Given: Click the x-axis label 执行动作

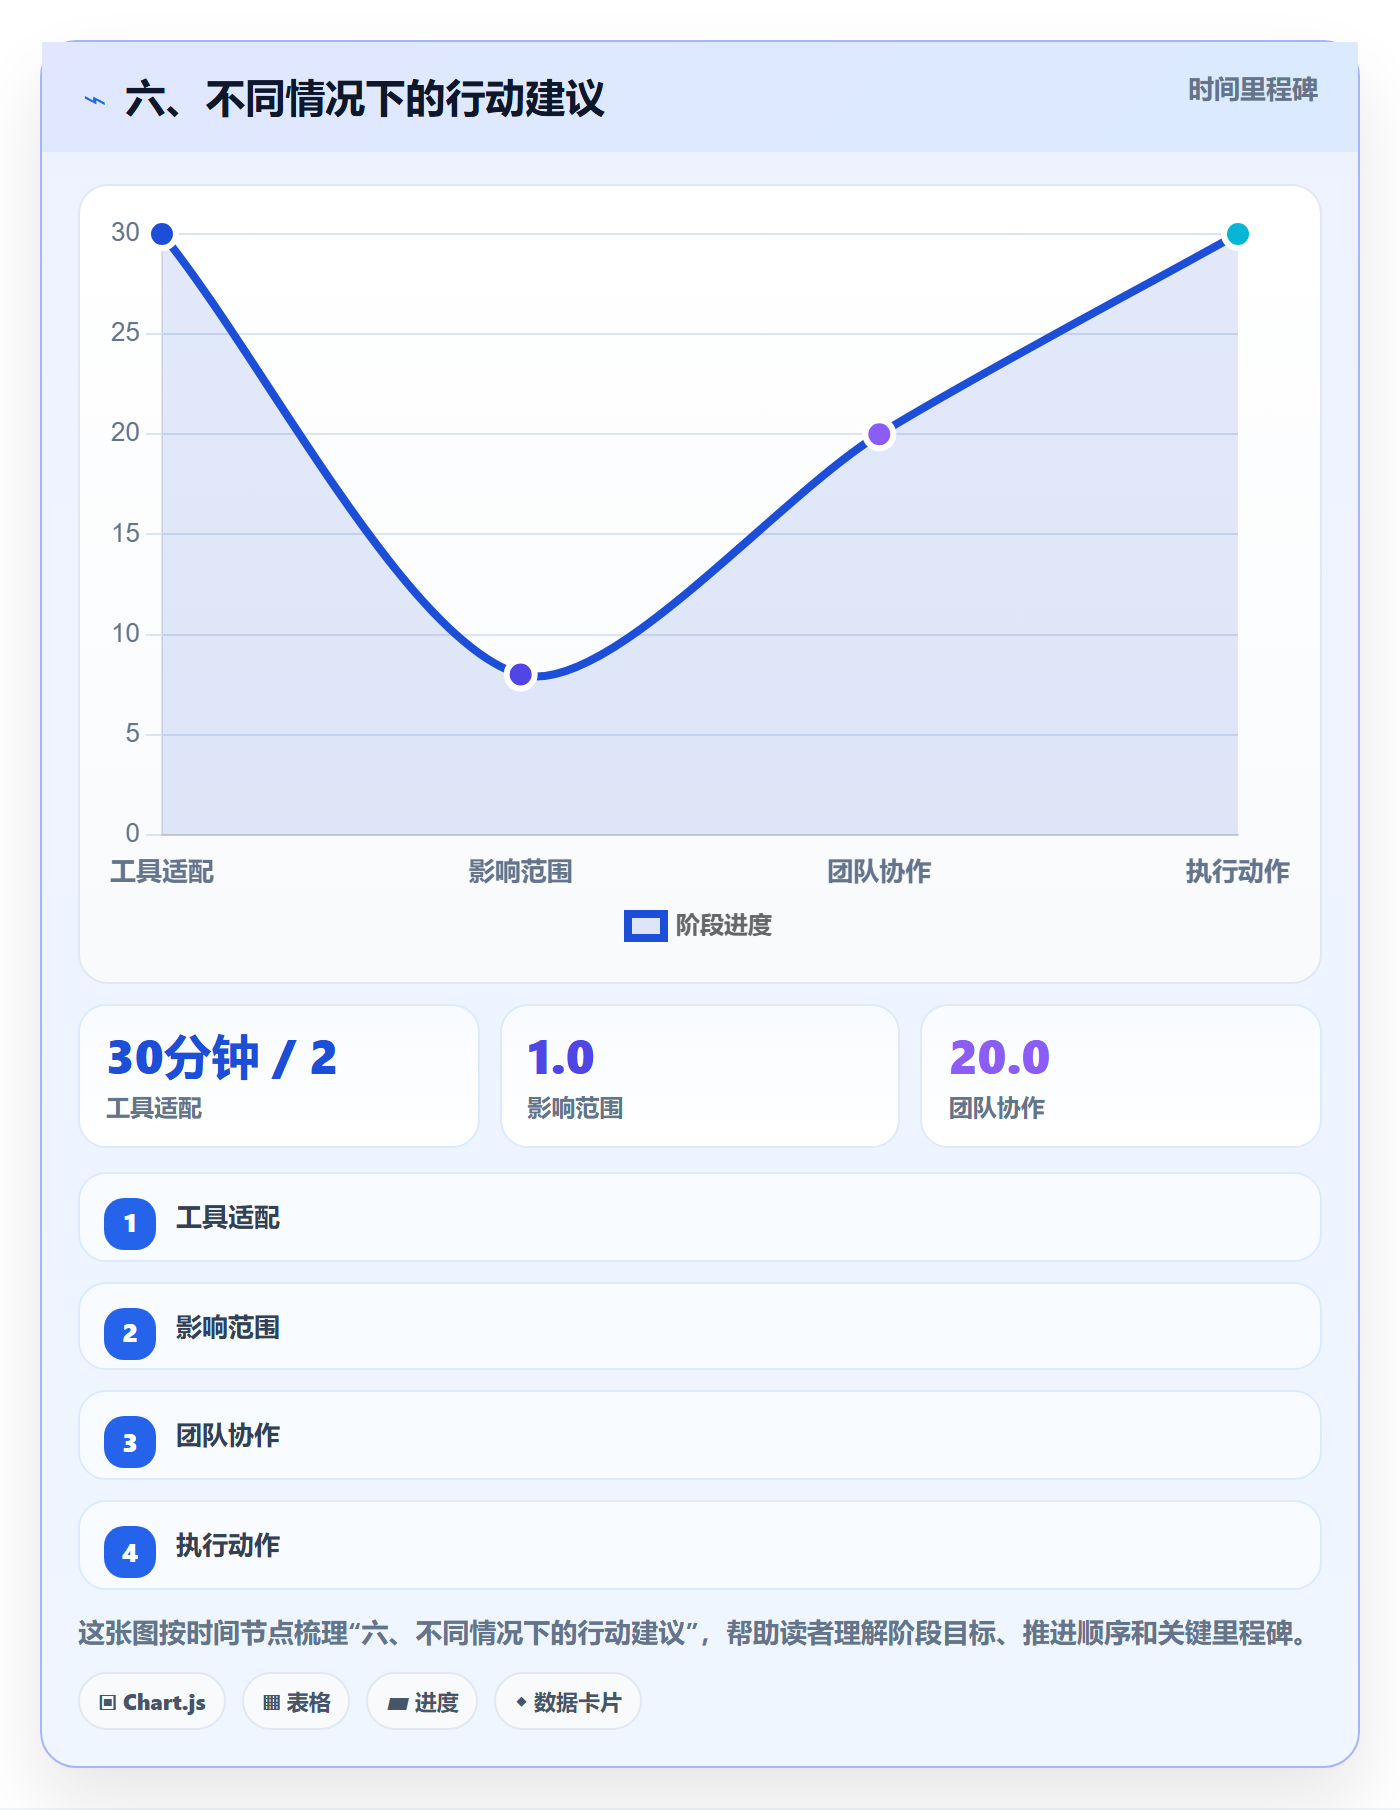Looking at the screenshot, I should (x=1237, y=872).
